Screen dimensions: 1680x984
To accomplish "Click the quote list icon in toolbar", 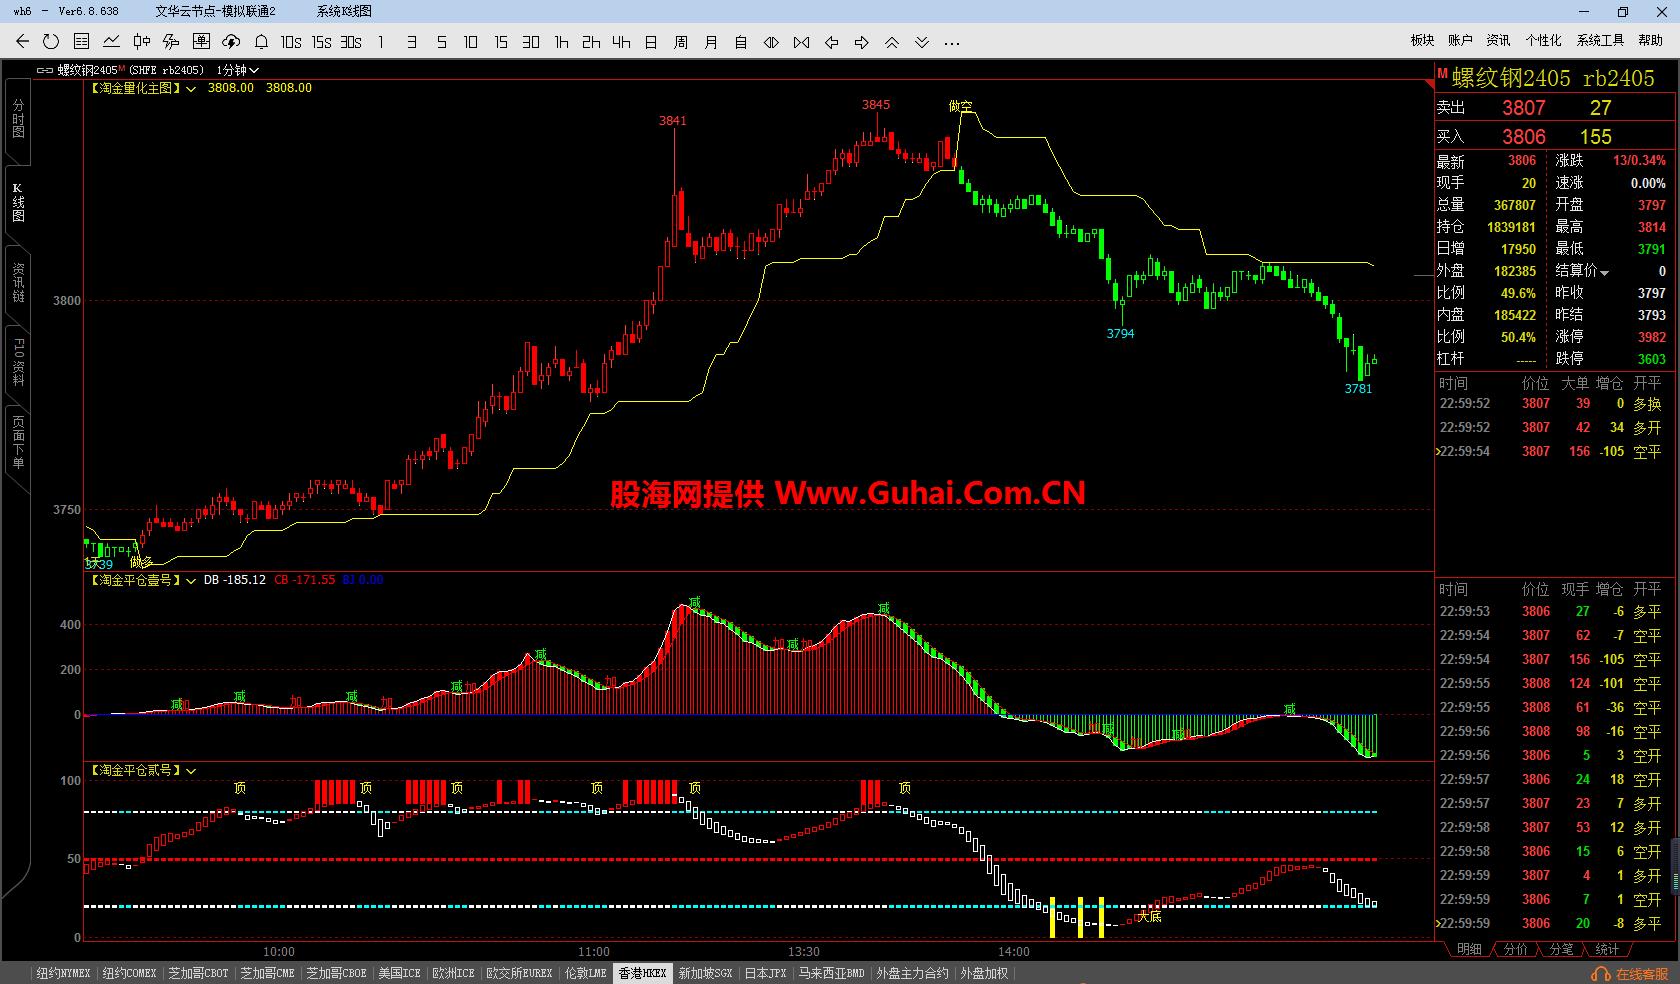I will point(81,42).
